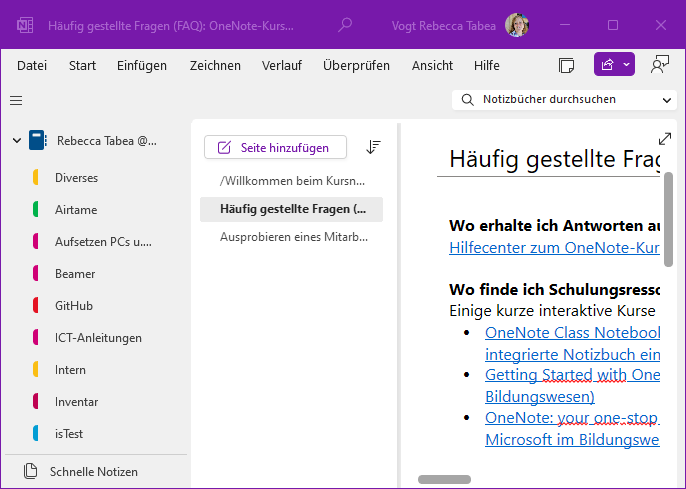686x489 pixels.
Task: Open the Datei menu
Action: pos(32,66)
